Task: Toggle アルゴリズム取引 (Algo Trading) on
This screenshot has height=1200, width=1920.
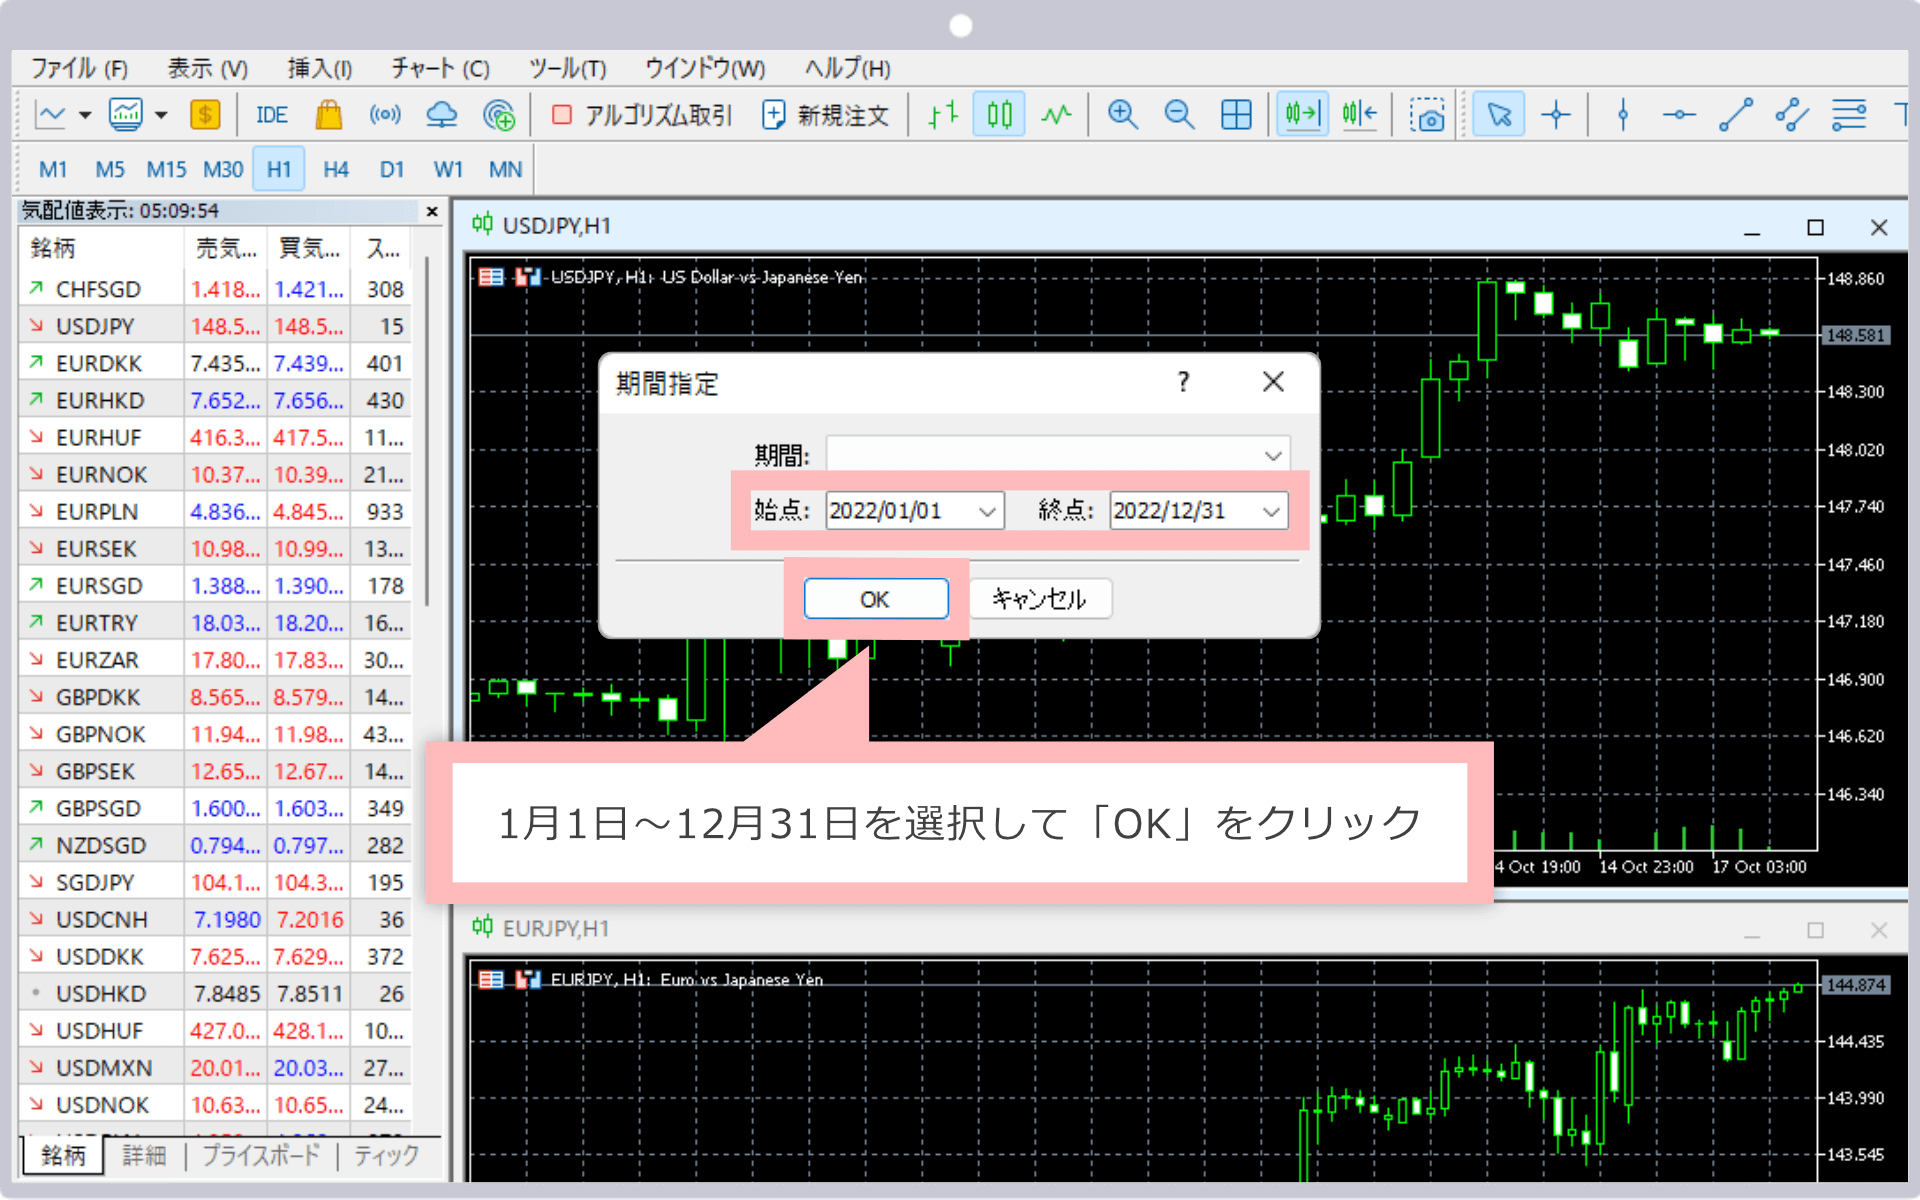Action: click(640, 114)
